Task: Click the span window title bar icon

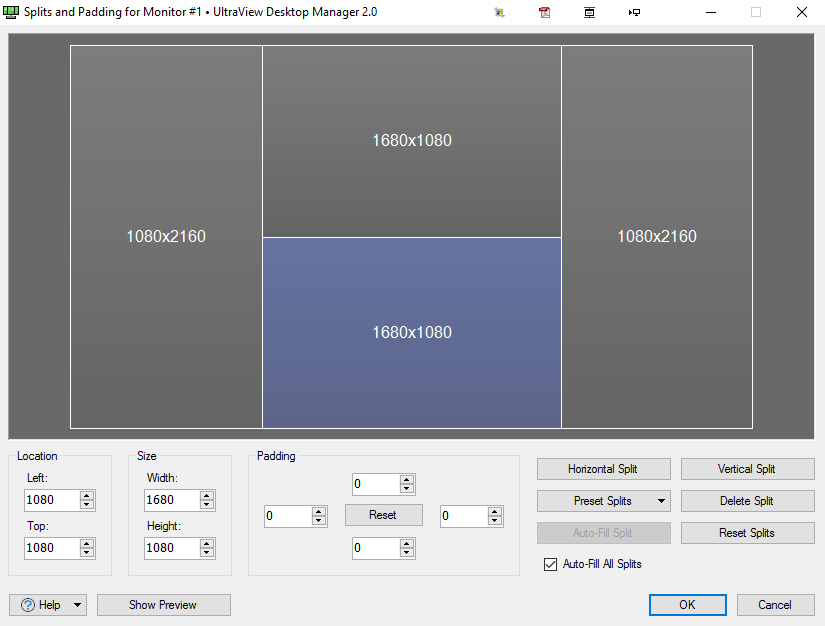Action: tap(589, 12)
